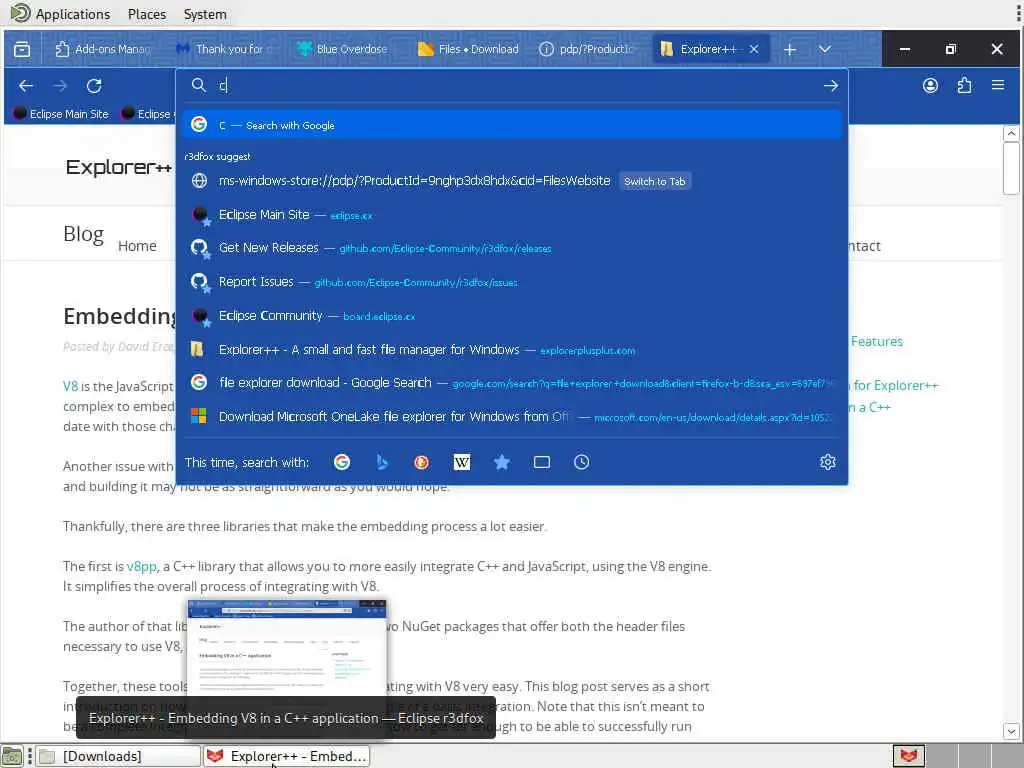The width and height of the screenshot is (1024, 768).
Task: Click the address bar input field
Action: click(x=516, y=86)
